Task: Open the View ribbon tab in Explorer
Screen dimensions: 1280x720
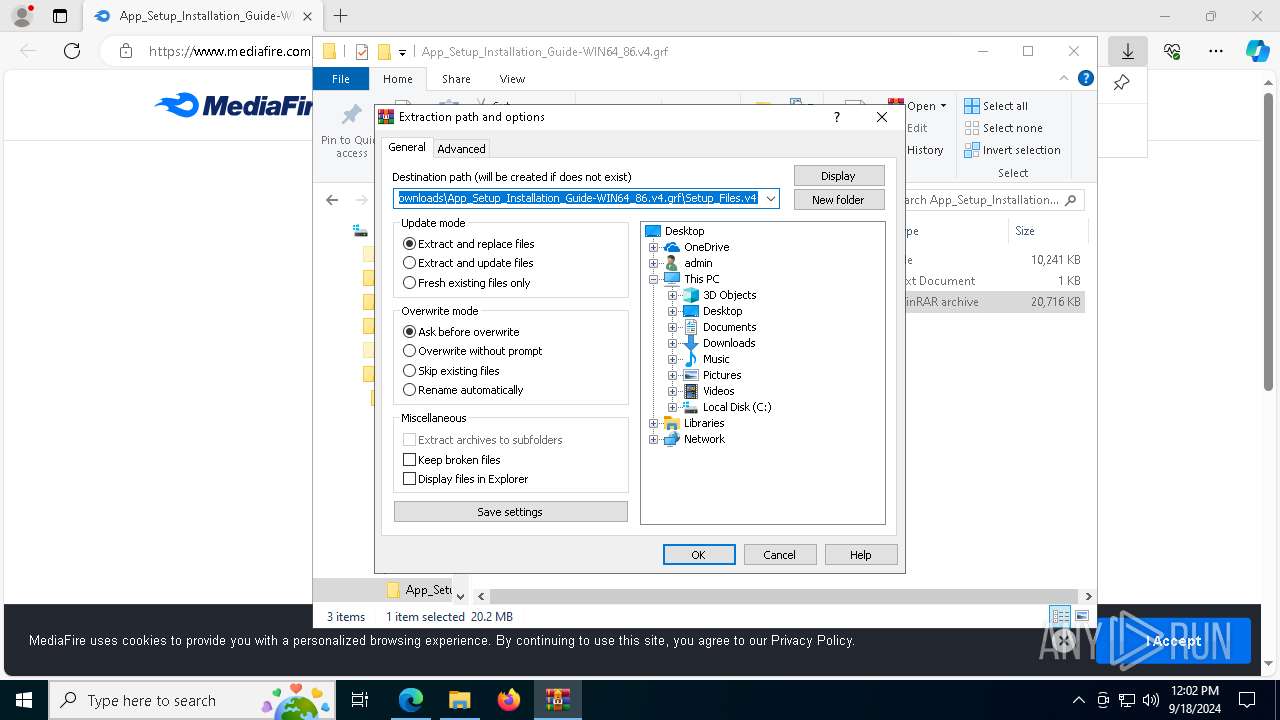Action: coord(512,79)
